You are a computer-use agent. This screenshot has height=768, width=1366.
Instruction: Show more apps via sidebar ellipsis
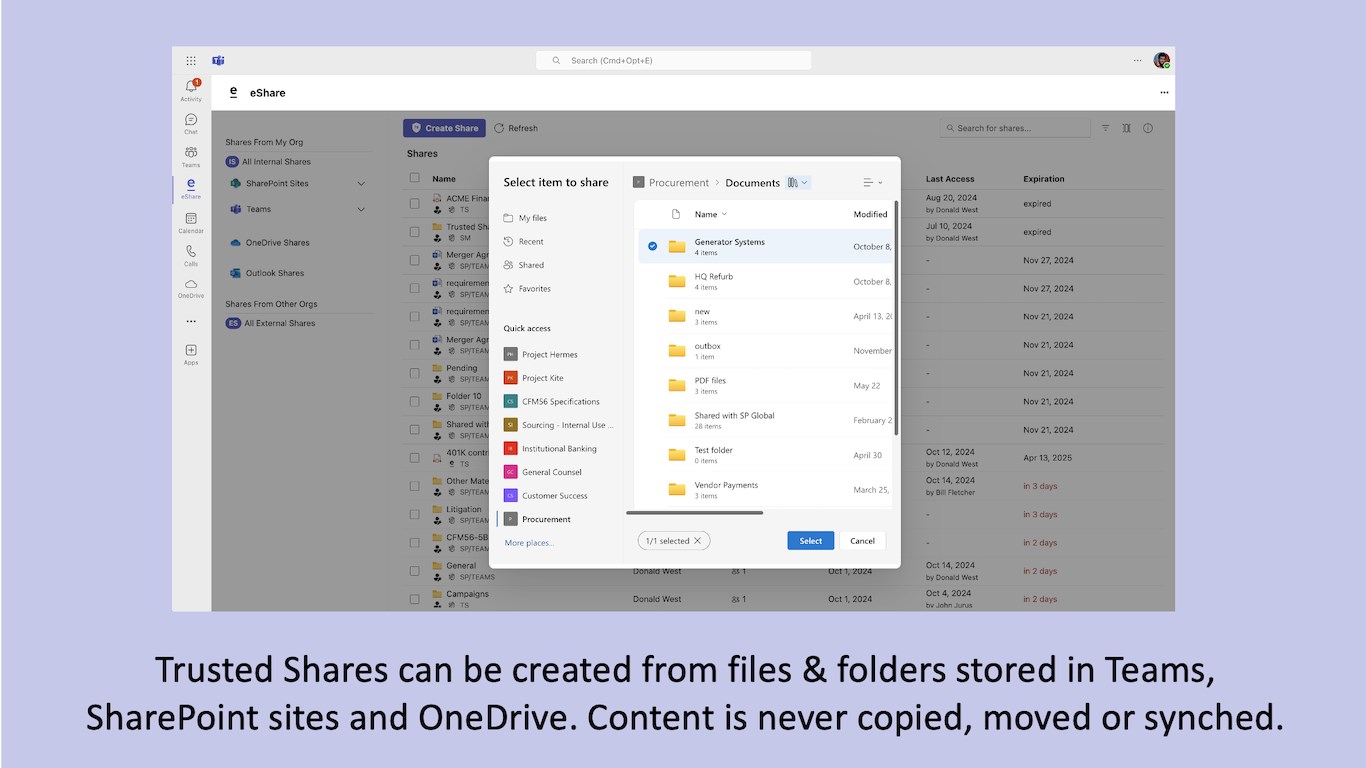191,322
